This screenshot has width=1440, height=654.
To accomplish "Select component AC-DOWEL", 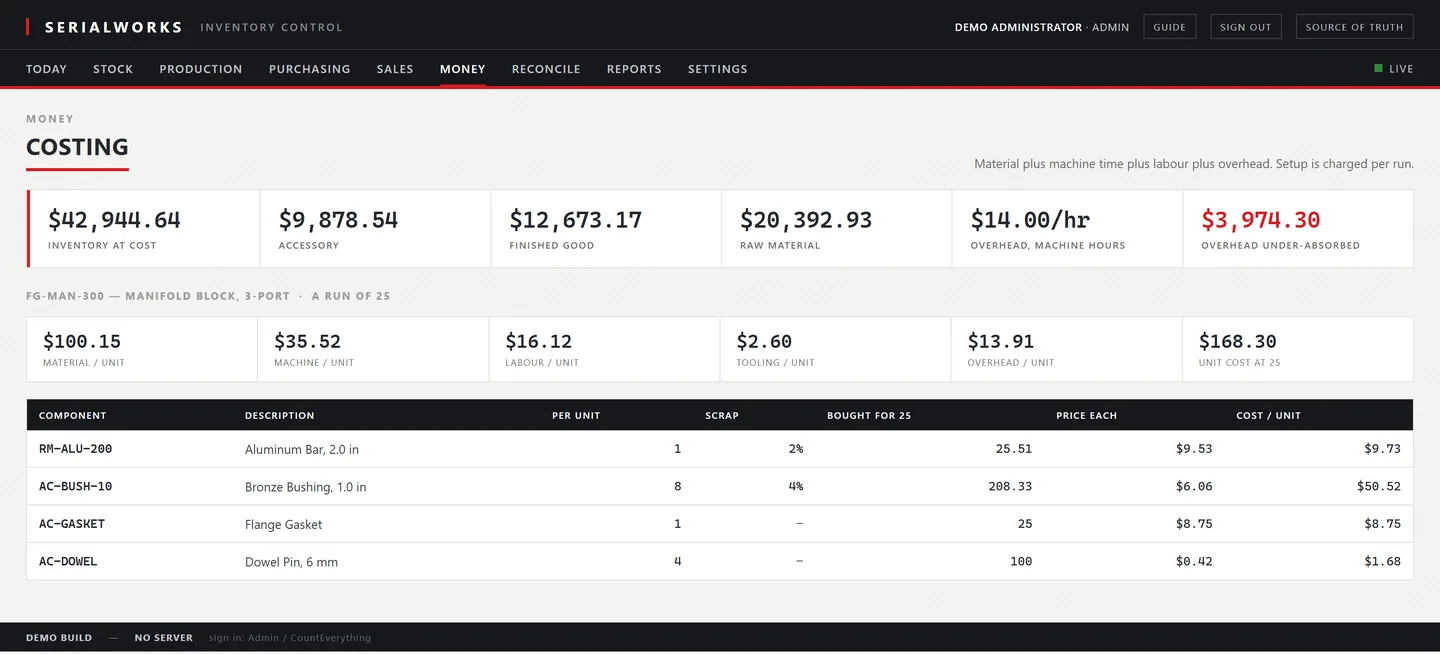I will (68, 561).
